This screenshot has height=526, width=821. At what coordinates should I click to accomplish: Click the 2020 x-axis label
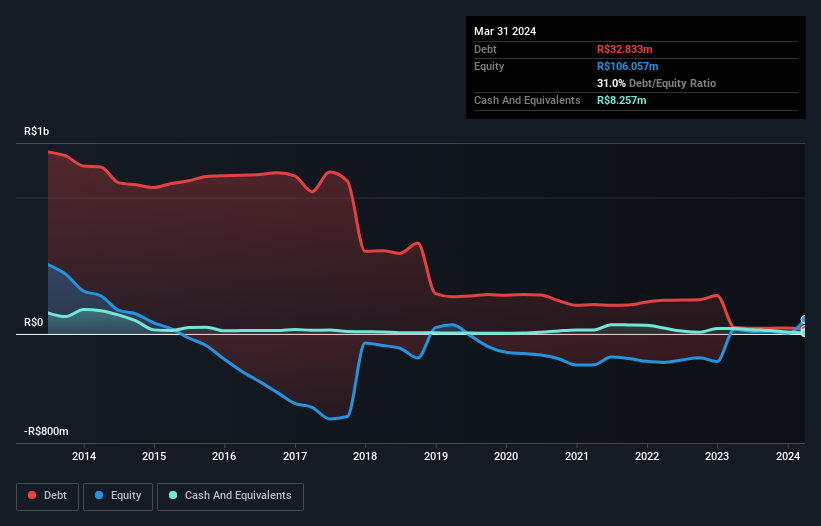click(x=506, y=456)
